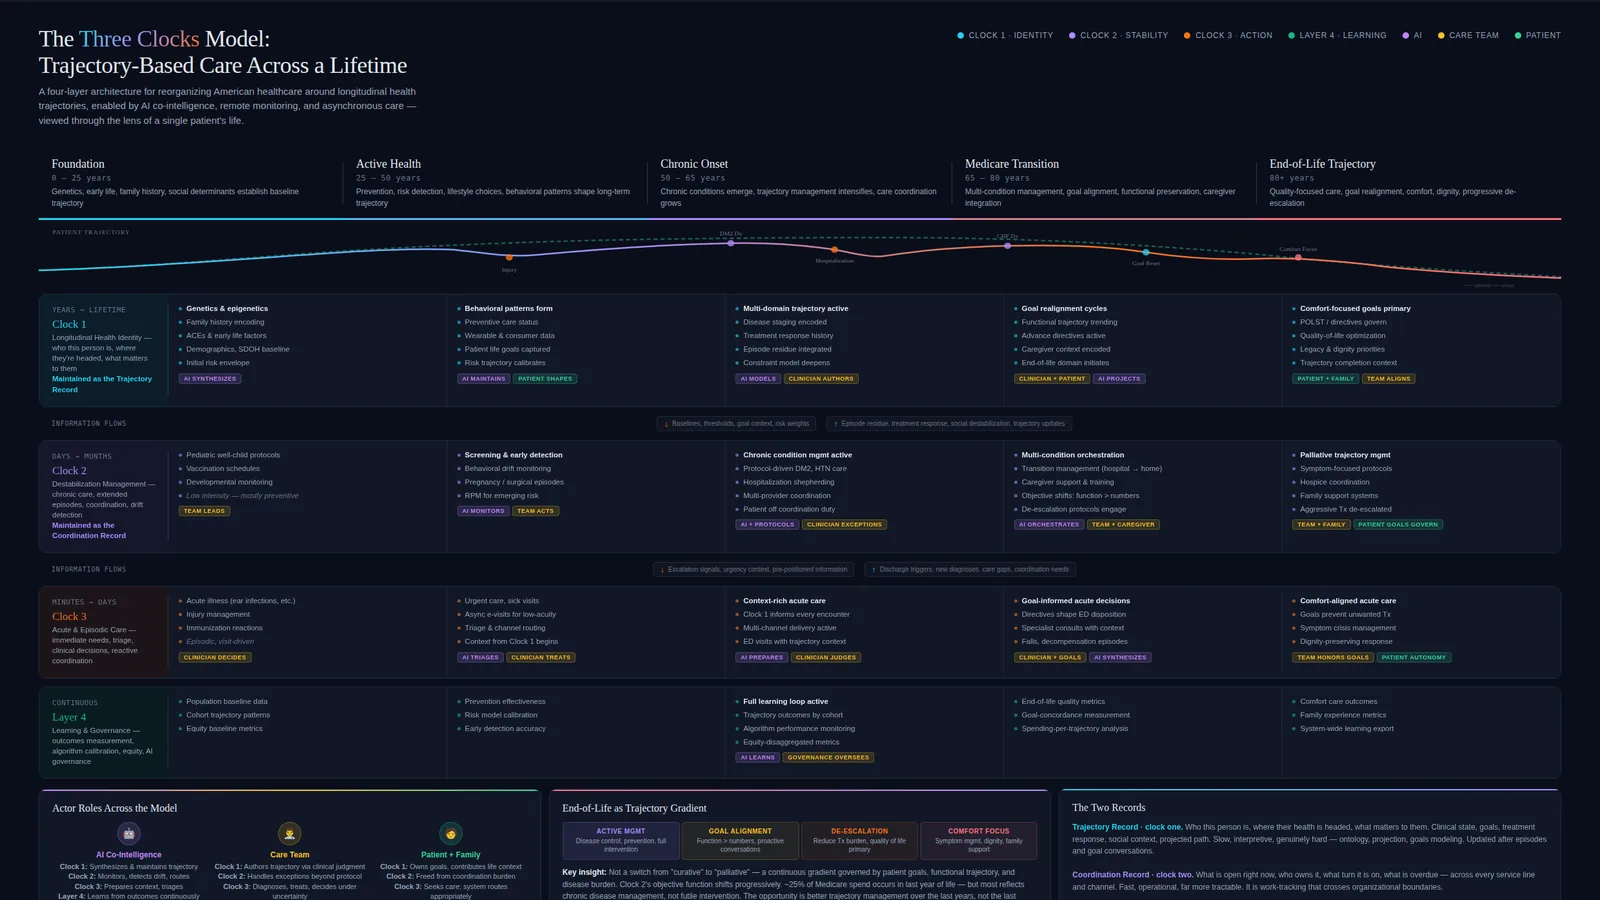Click the CLINICIAN AUTHORS tag in Clock 1
Viewport: 1600px width, 900px height.
pyautogui.click(x=821, y=379)
